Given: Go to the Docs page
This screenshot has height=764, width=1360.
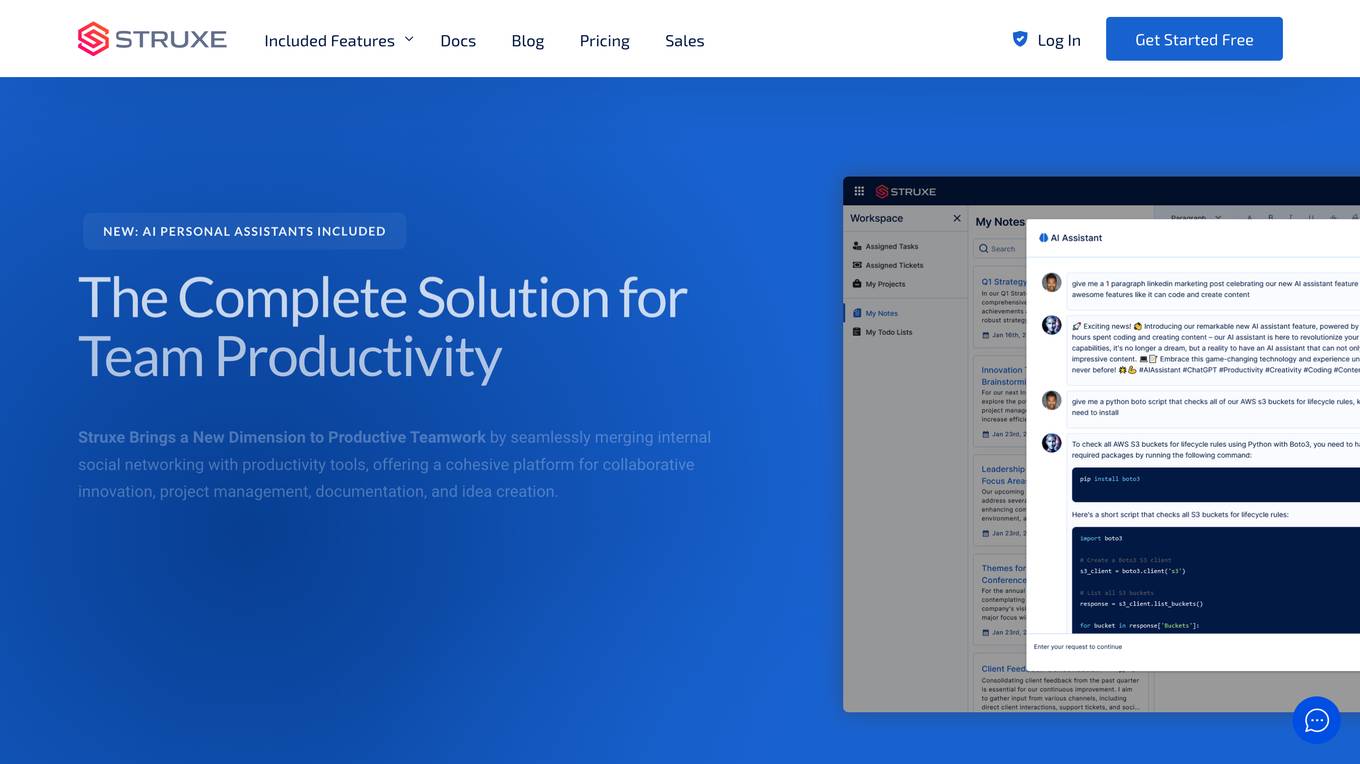Looking at the screenshot, I should click(x=458, y=41).
